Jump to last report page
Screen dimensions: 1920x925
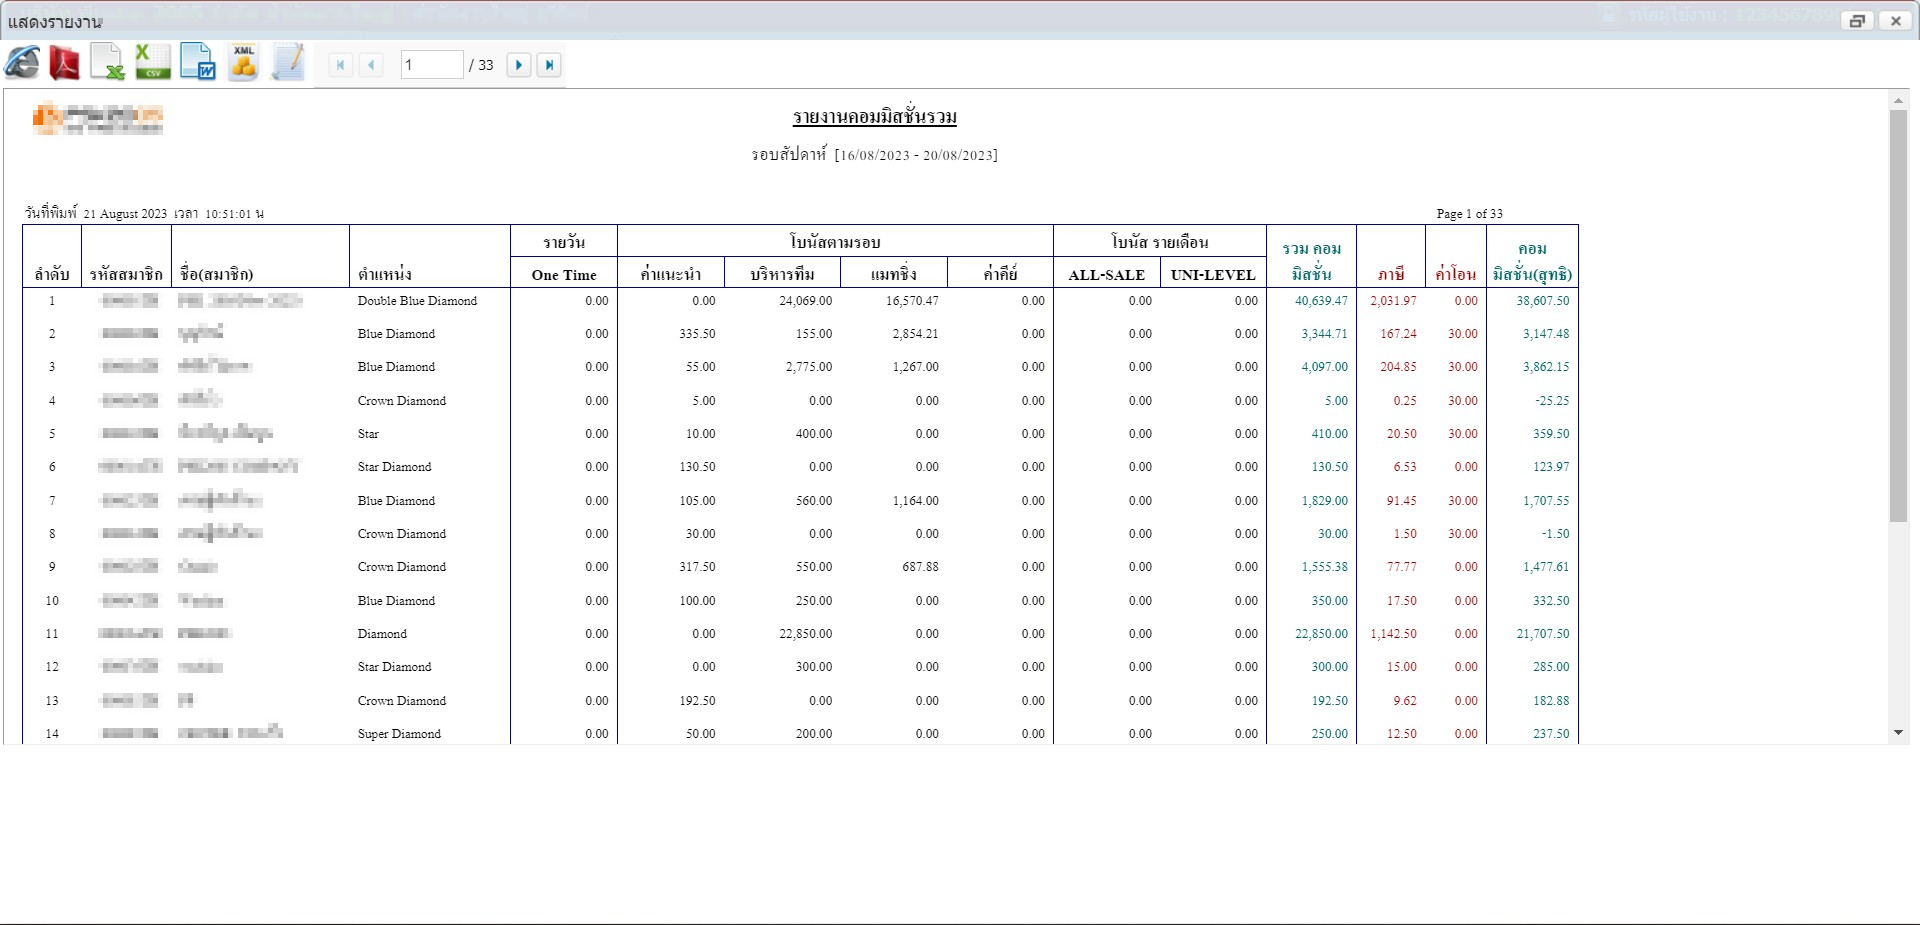click(548, 65)
